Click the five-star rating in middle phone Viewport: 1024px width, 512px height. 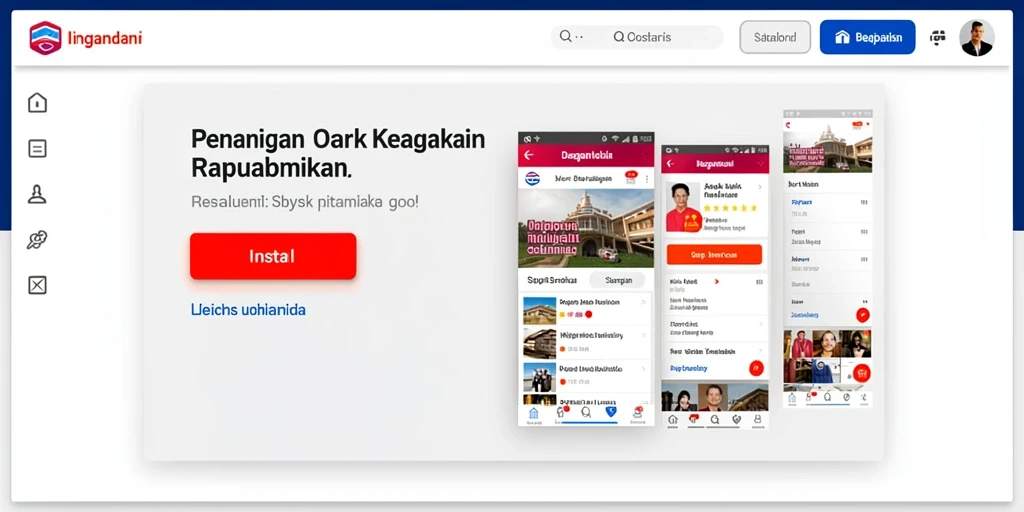730,208
